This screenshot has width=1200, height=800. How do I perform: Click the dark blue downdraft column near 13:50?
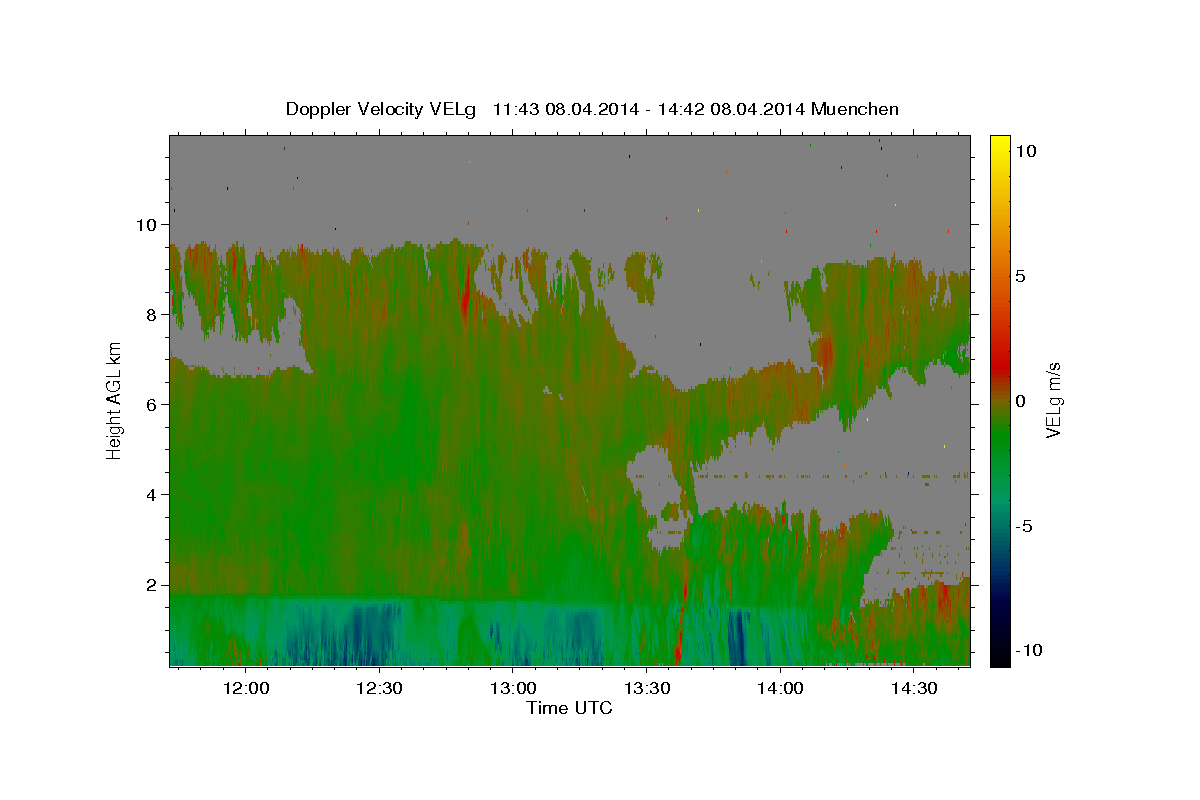[738, 637]
